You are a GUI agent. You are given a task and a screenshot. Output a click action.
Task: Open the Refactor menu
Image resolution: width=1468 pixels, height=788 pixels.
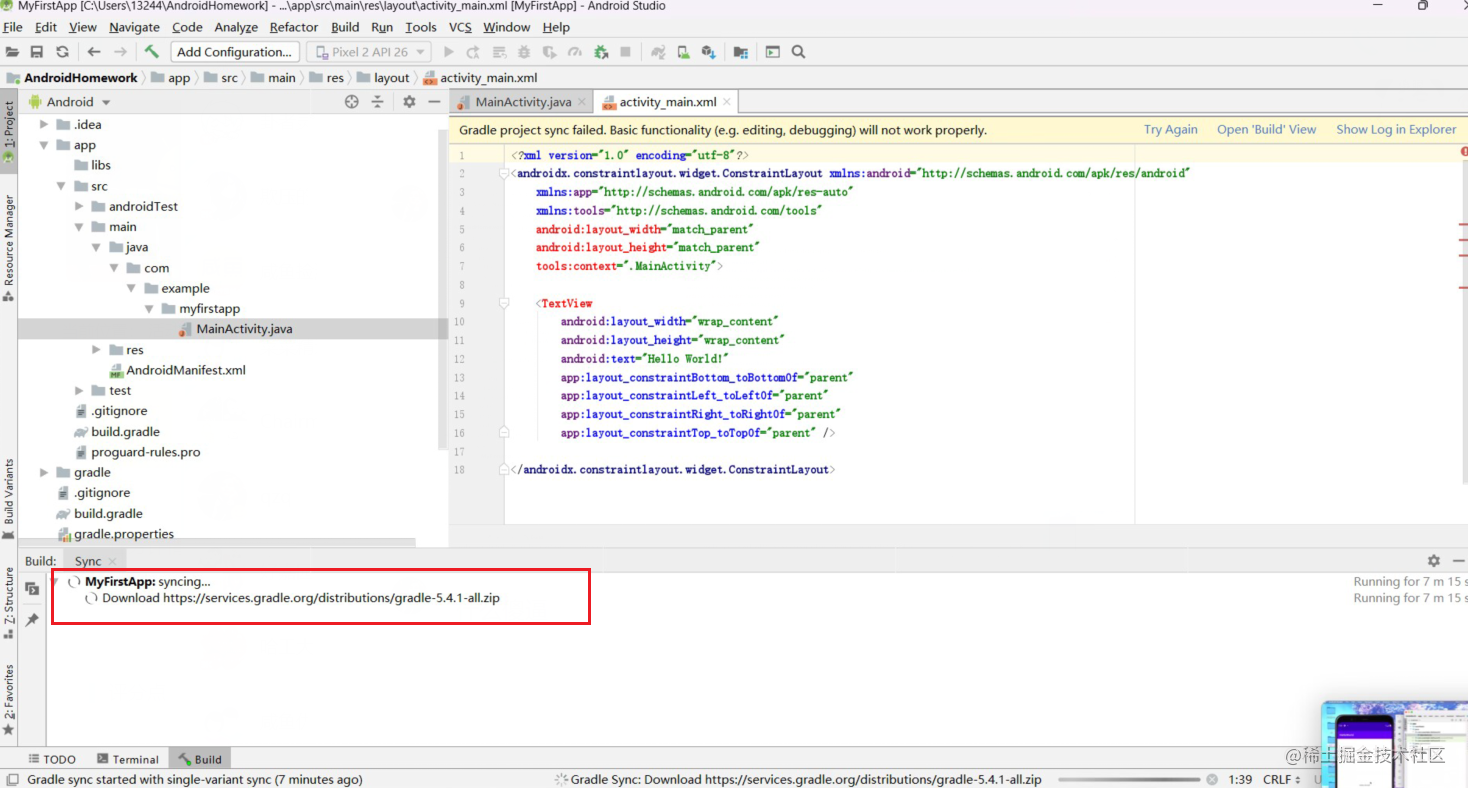[x=293, y=27]
